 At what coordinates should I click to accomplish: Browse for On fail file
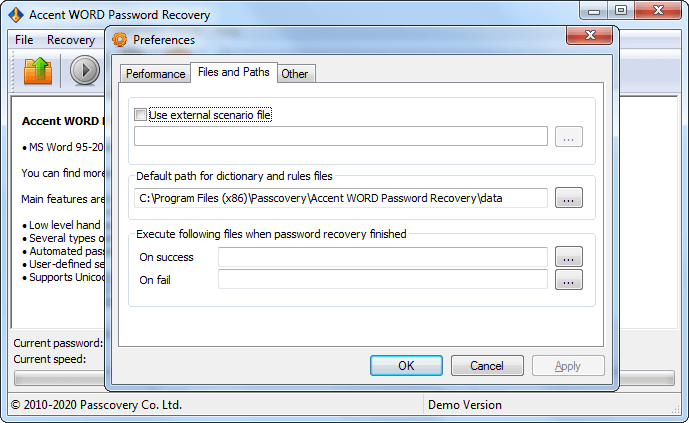[x=569, y=280]
